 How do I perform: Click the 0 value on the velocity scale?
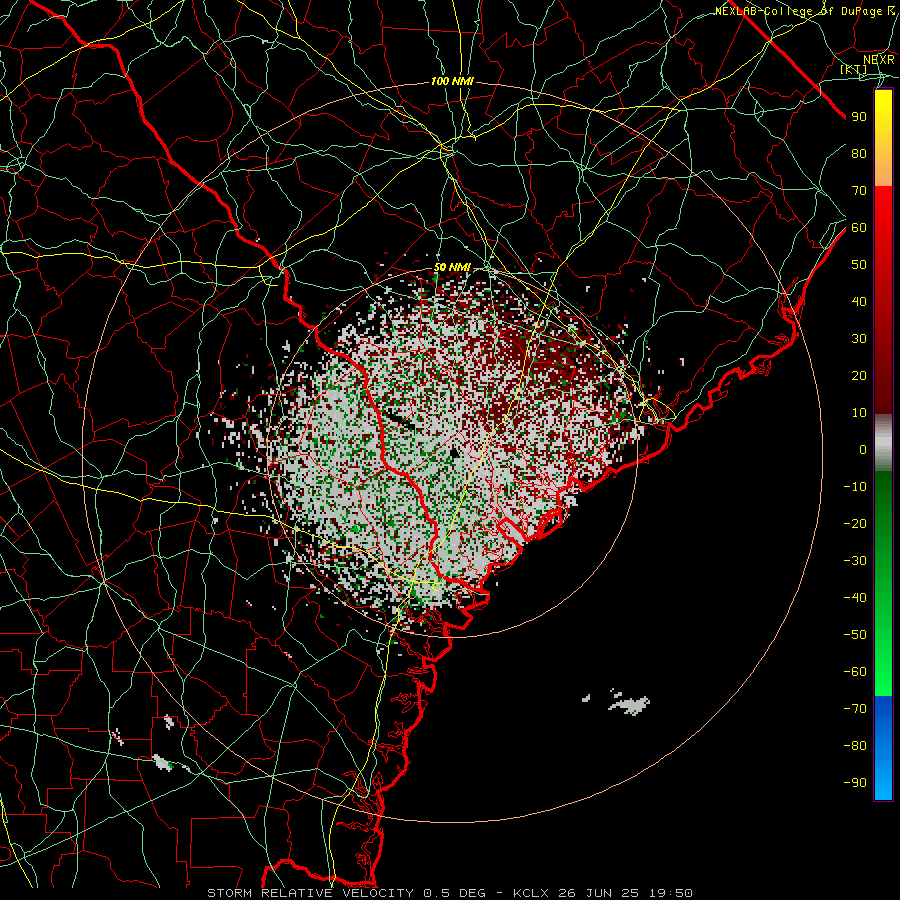tap(863, 449)
